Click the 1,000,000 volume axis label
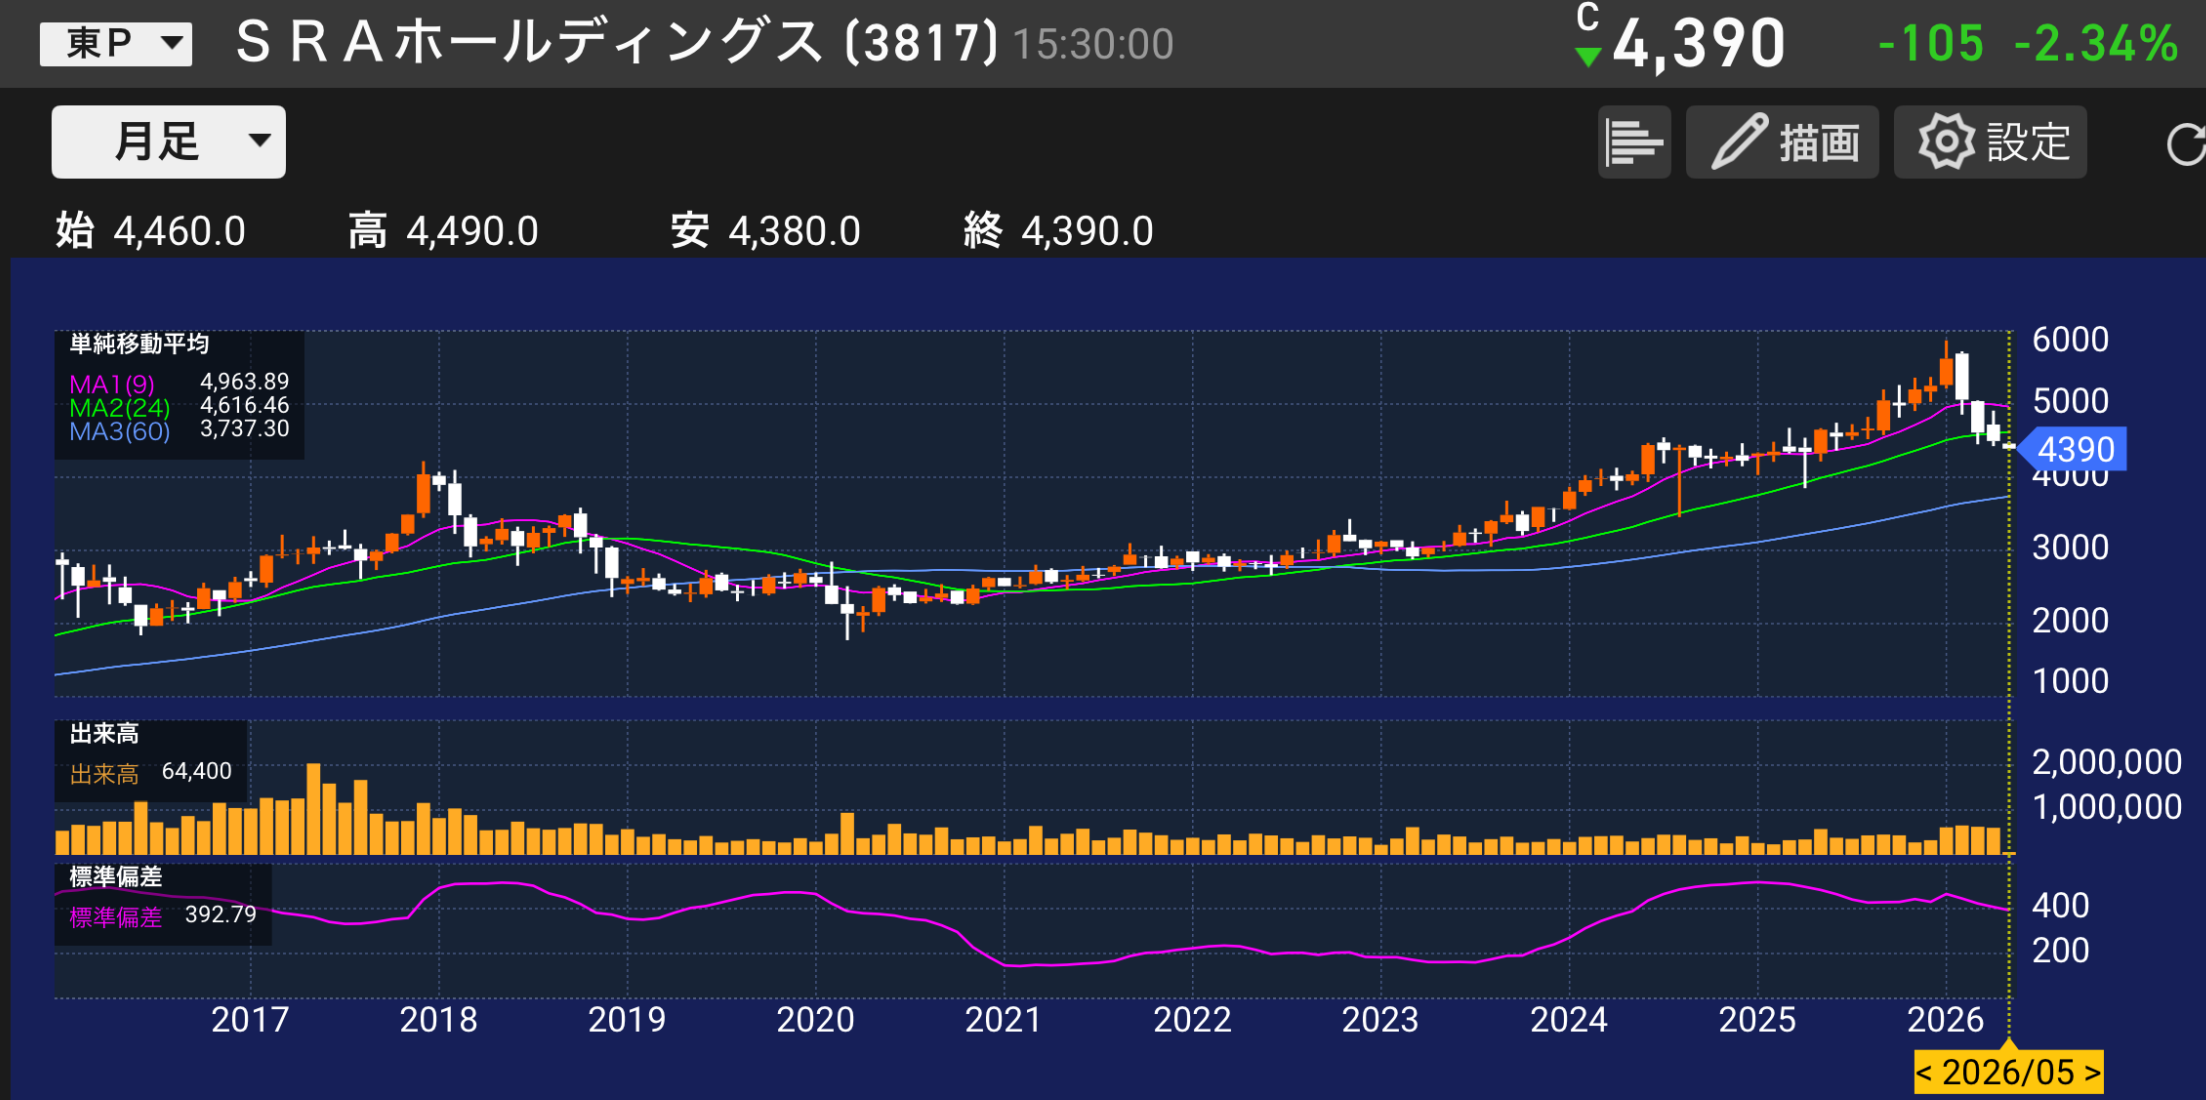The width and height of the screenshot is (2206, 1100). 2106,807
